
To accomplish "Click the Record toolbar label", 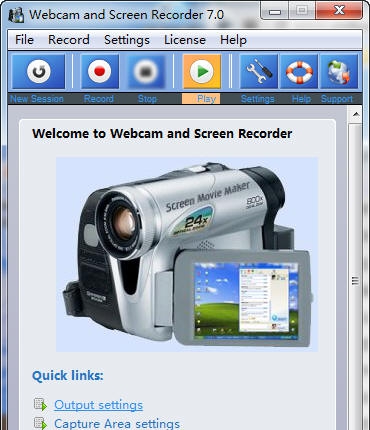I will 99,99.
